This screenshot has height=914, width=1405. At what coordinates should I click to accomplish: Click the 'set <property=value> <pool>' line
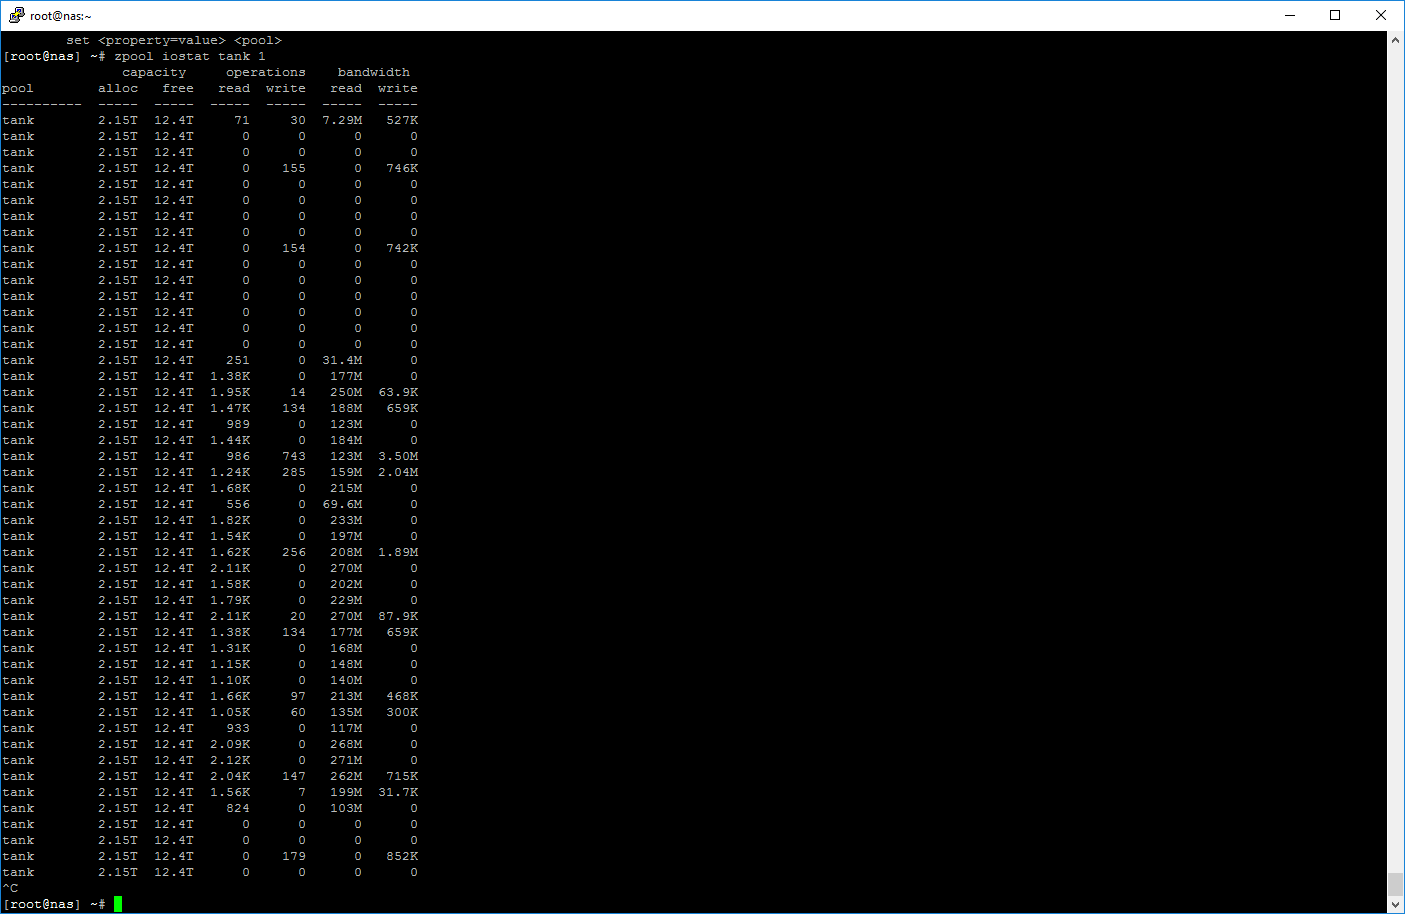pos(174,40)
